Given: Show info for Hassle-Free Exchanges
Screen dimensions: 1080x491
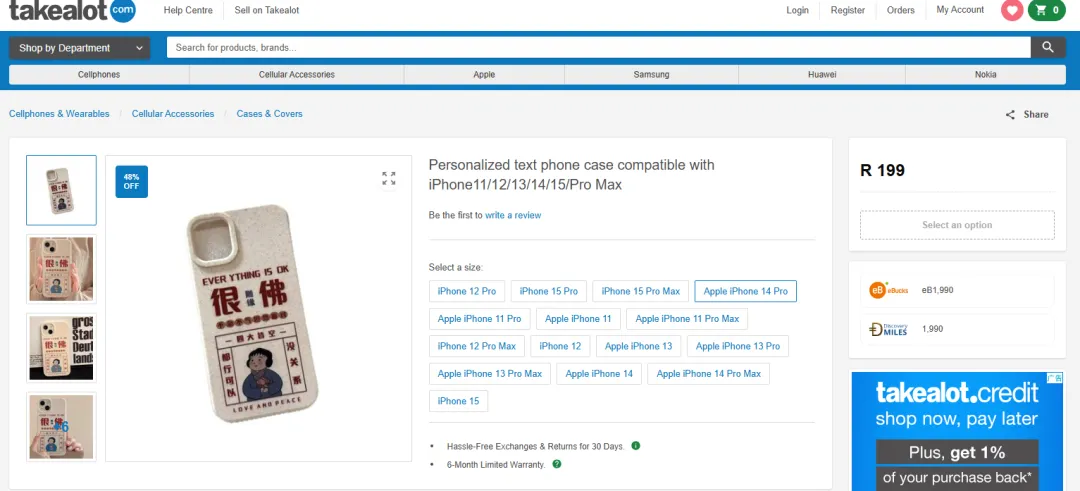Looking at the screenshot, I should tap(636, 446).
